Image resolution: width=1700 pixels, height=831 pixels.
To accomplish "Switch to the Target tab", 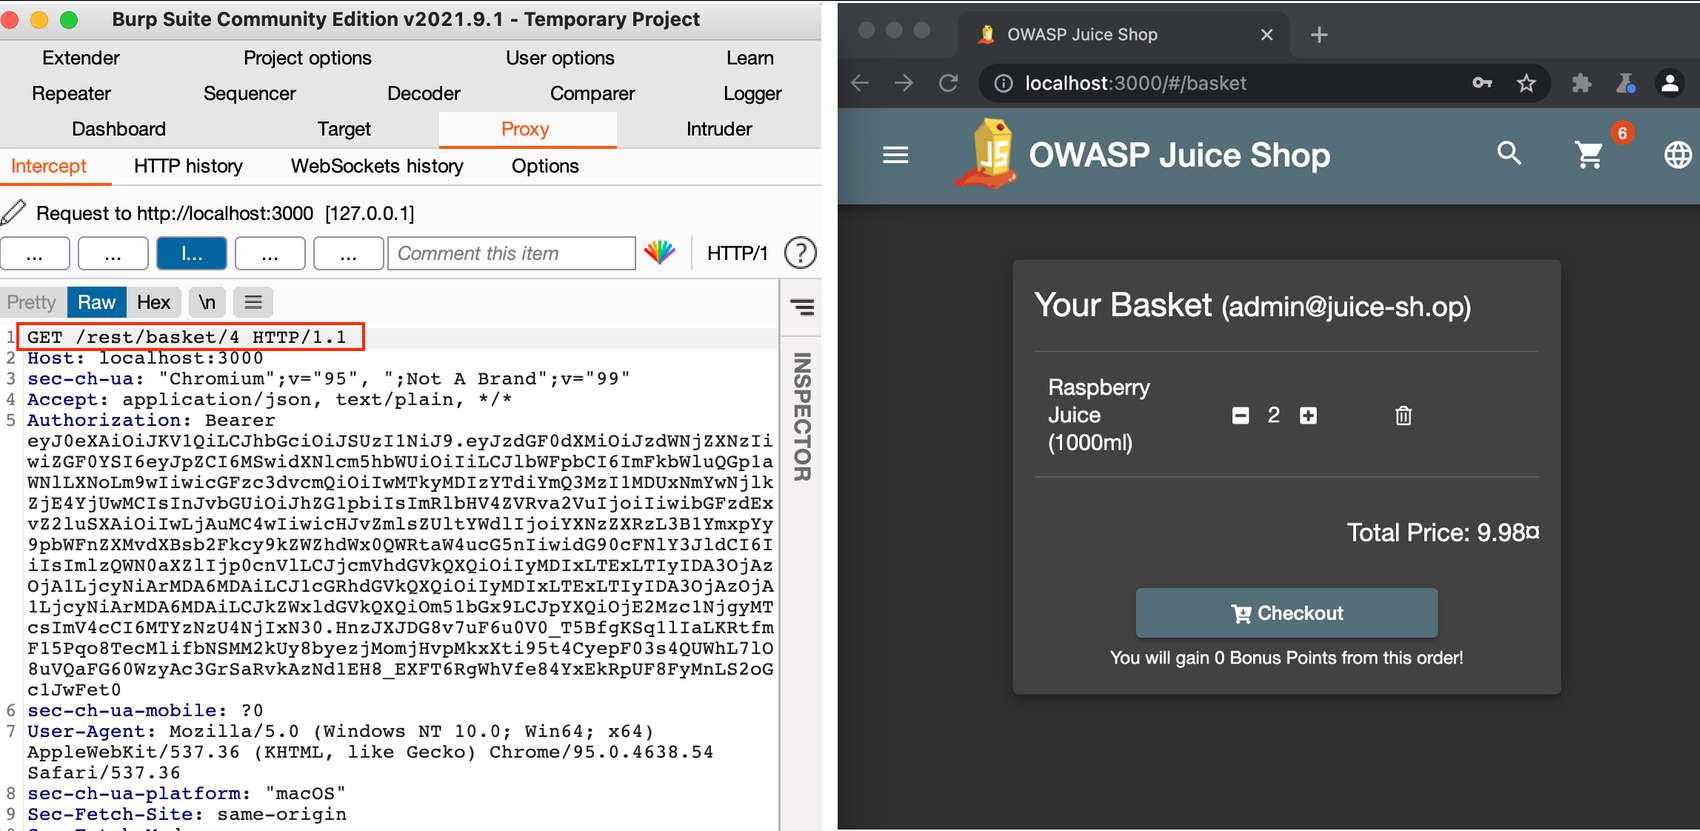I will (x=344, y=129).
